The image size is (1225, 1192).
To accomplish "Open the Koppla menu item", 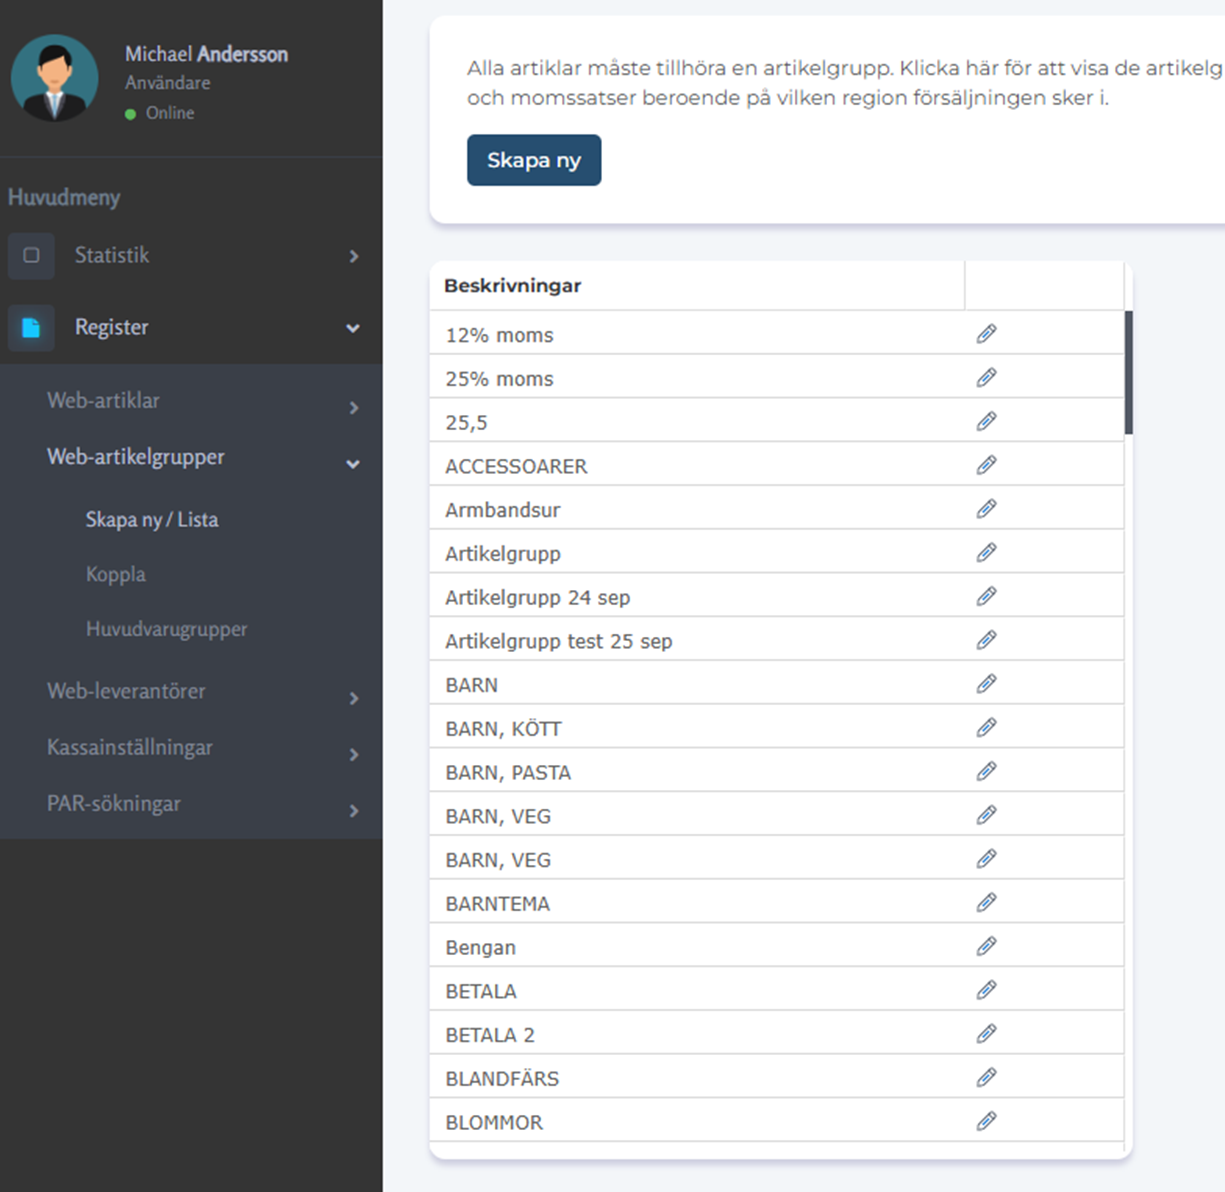I will (116, 575).
